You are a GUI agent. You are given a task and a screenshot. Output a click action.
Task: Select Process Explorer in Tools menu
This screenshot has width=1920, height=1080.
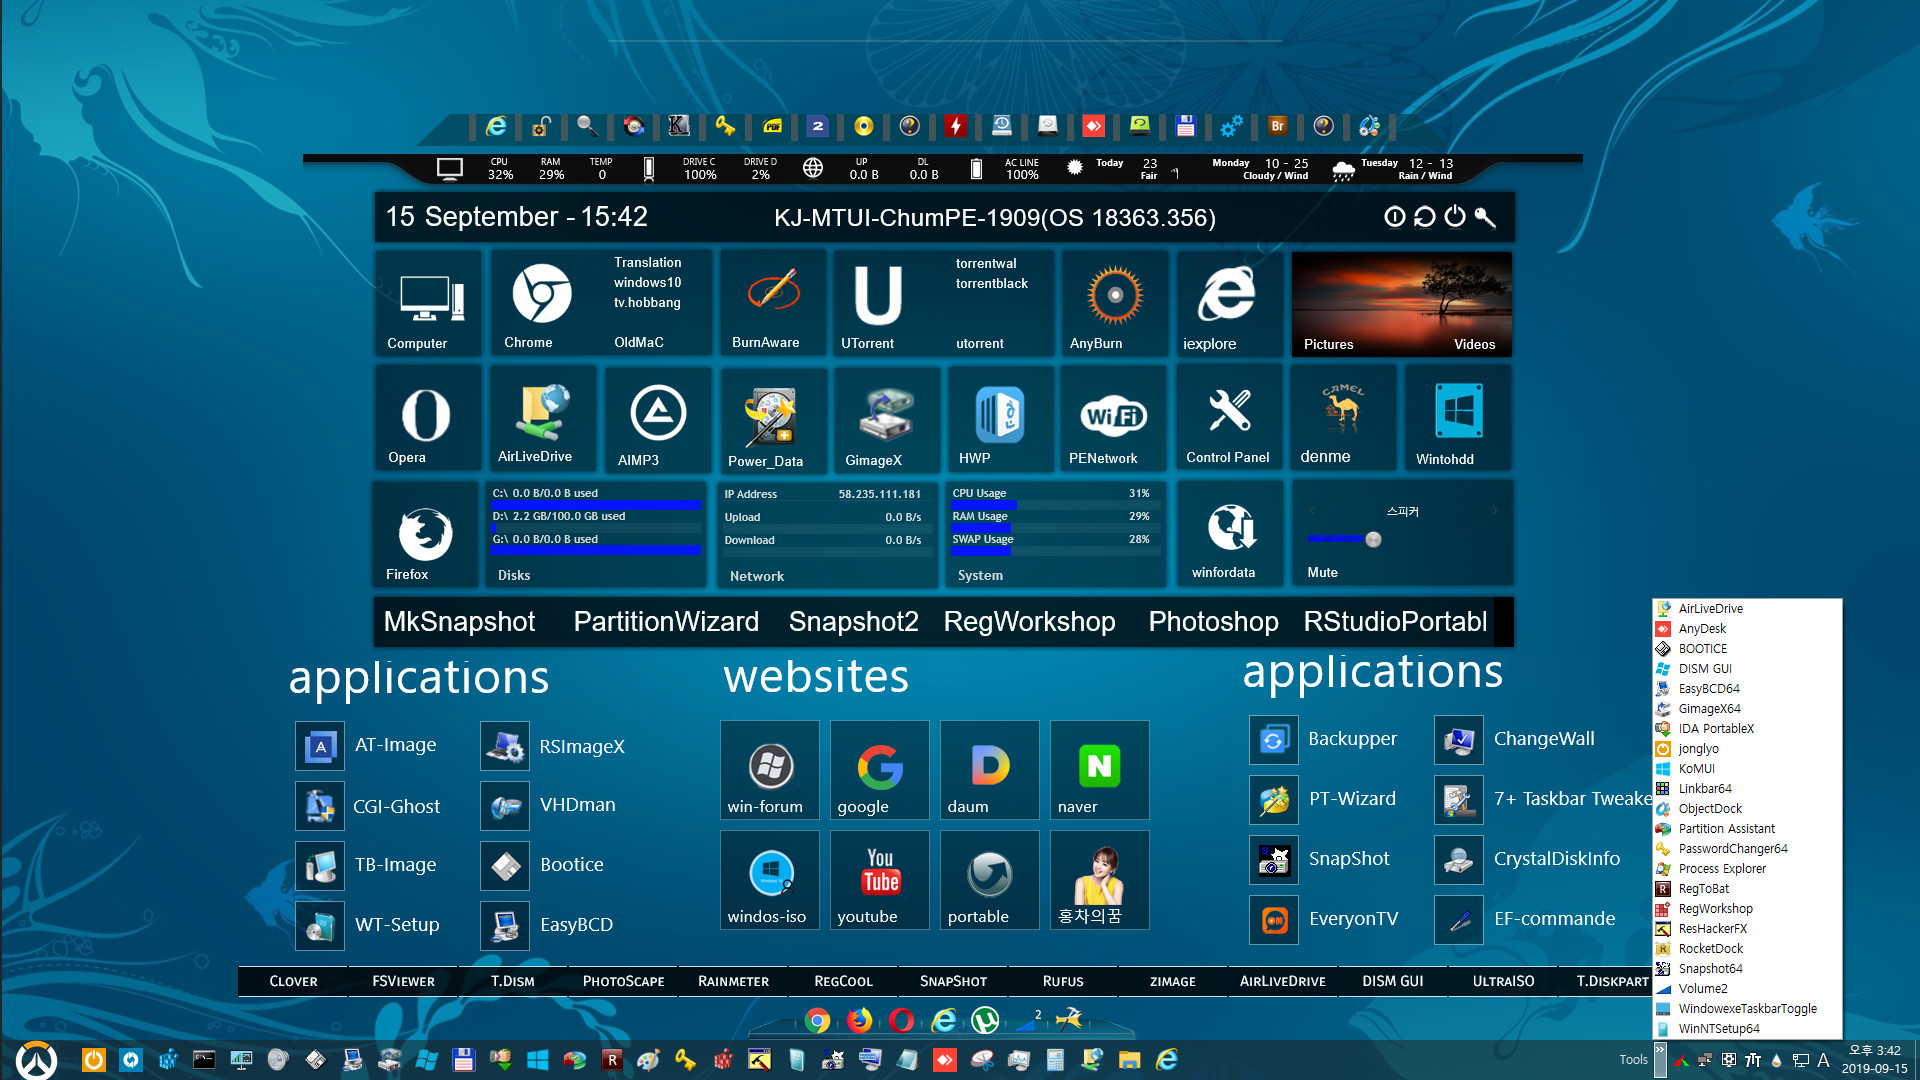[1746, 869]
